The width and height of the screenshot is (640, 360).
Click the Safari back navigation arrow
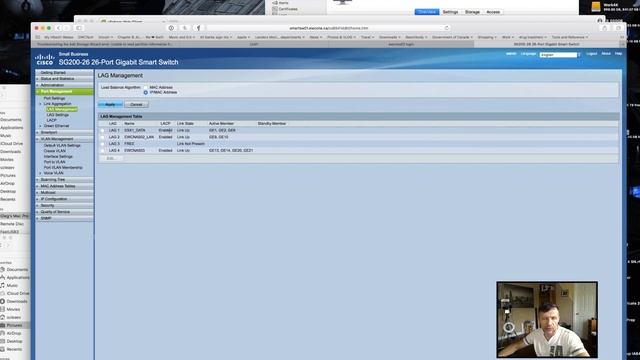pyautogui.click(x=58, y=28)
